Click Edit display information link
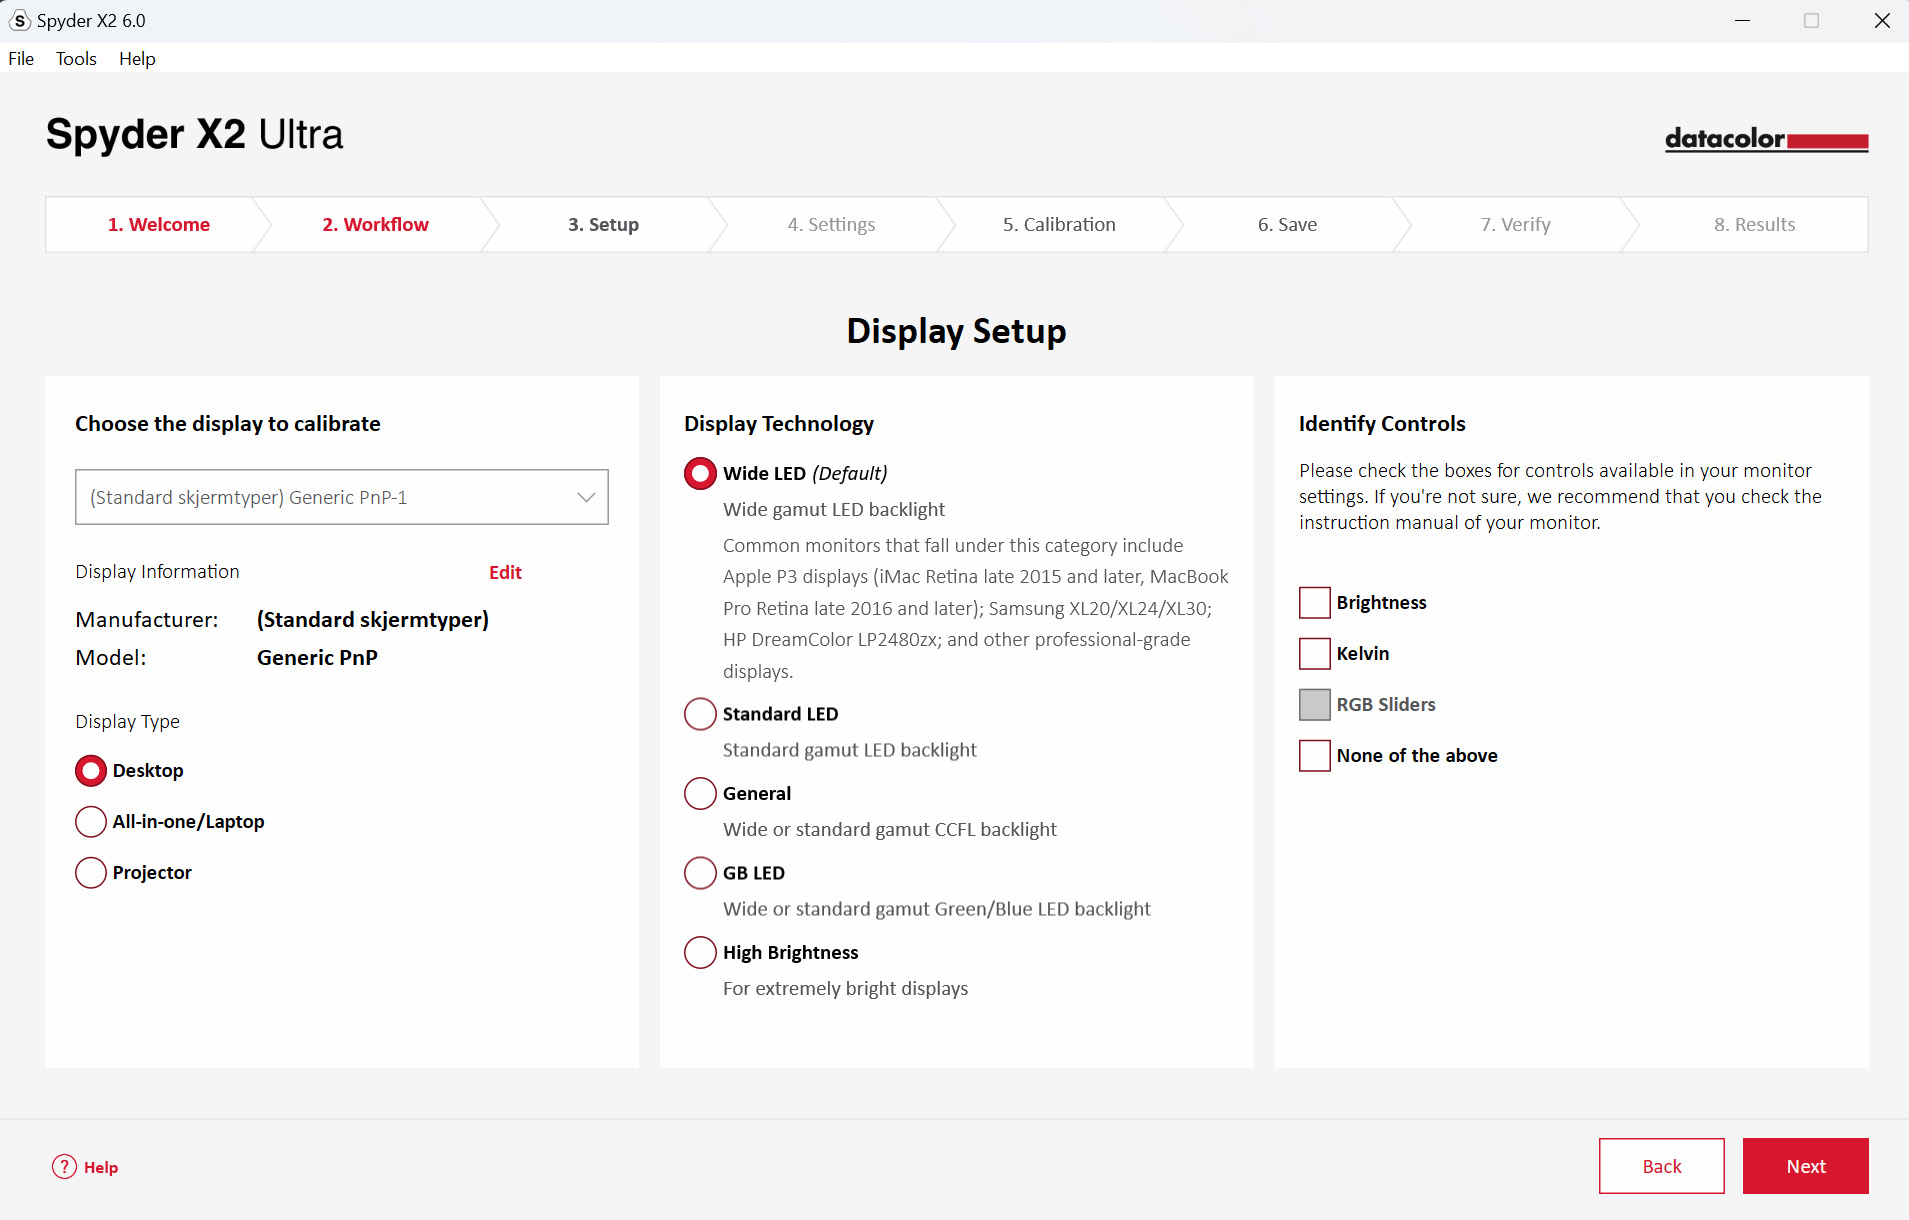 click(505, 572)
